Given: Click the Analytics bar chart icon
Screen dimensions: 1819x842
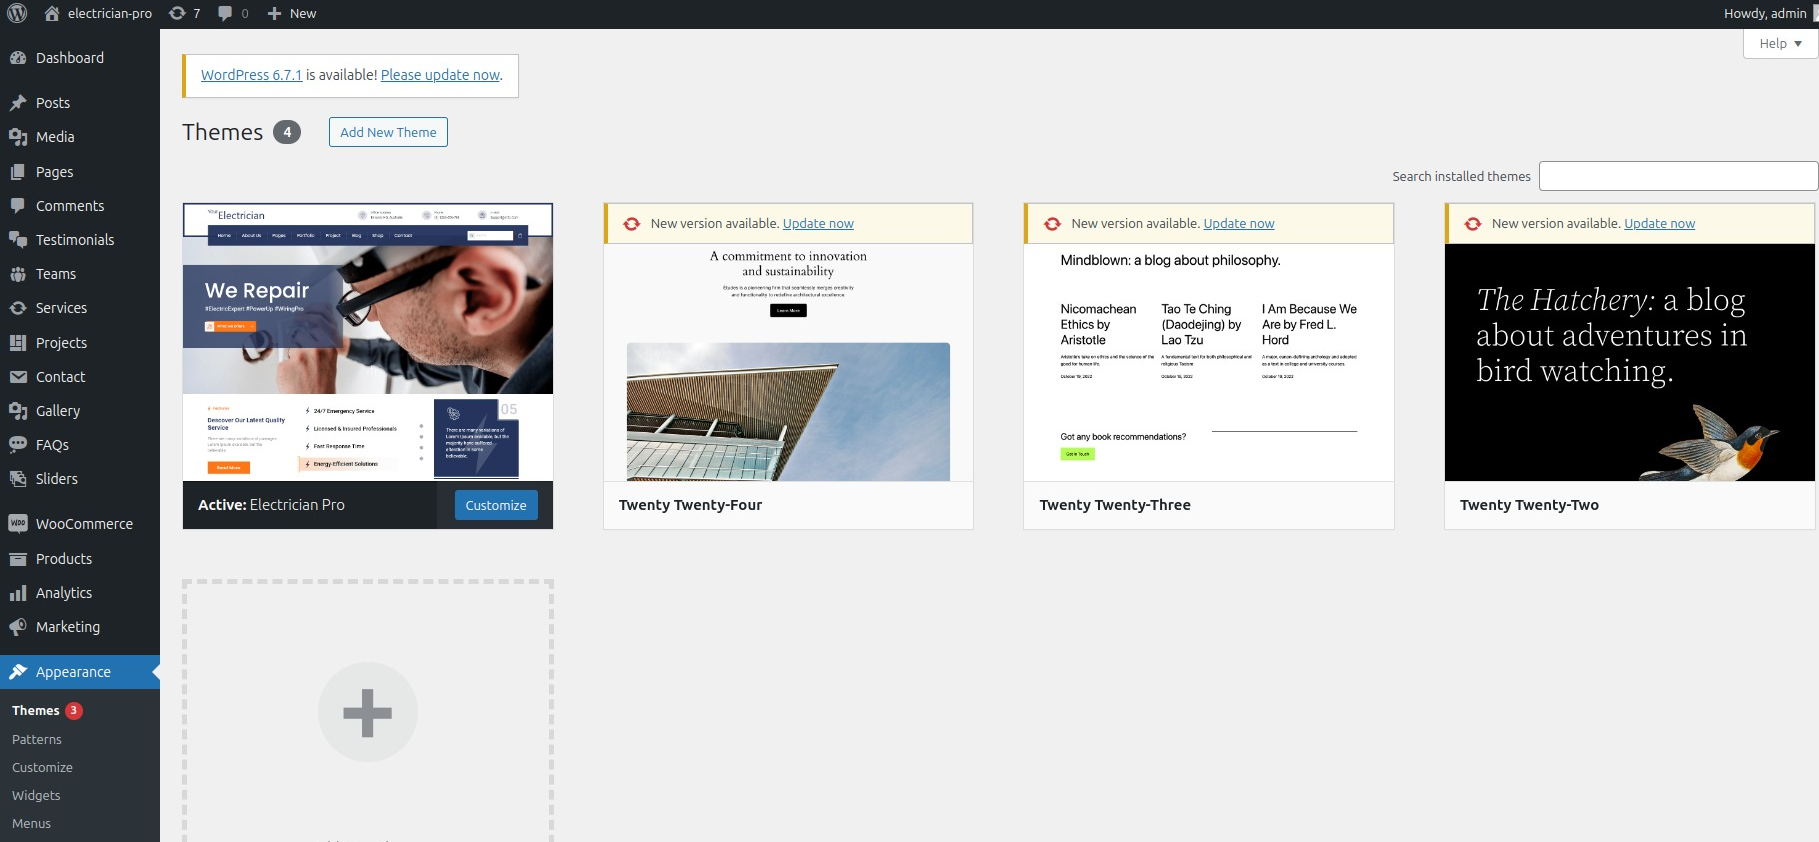Looking at the screenshot, I should point(18,593).
